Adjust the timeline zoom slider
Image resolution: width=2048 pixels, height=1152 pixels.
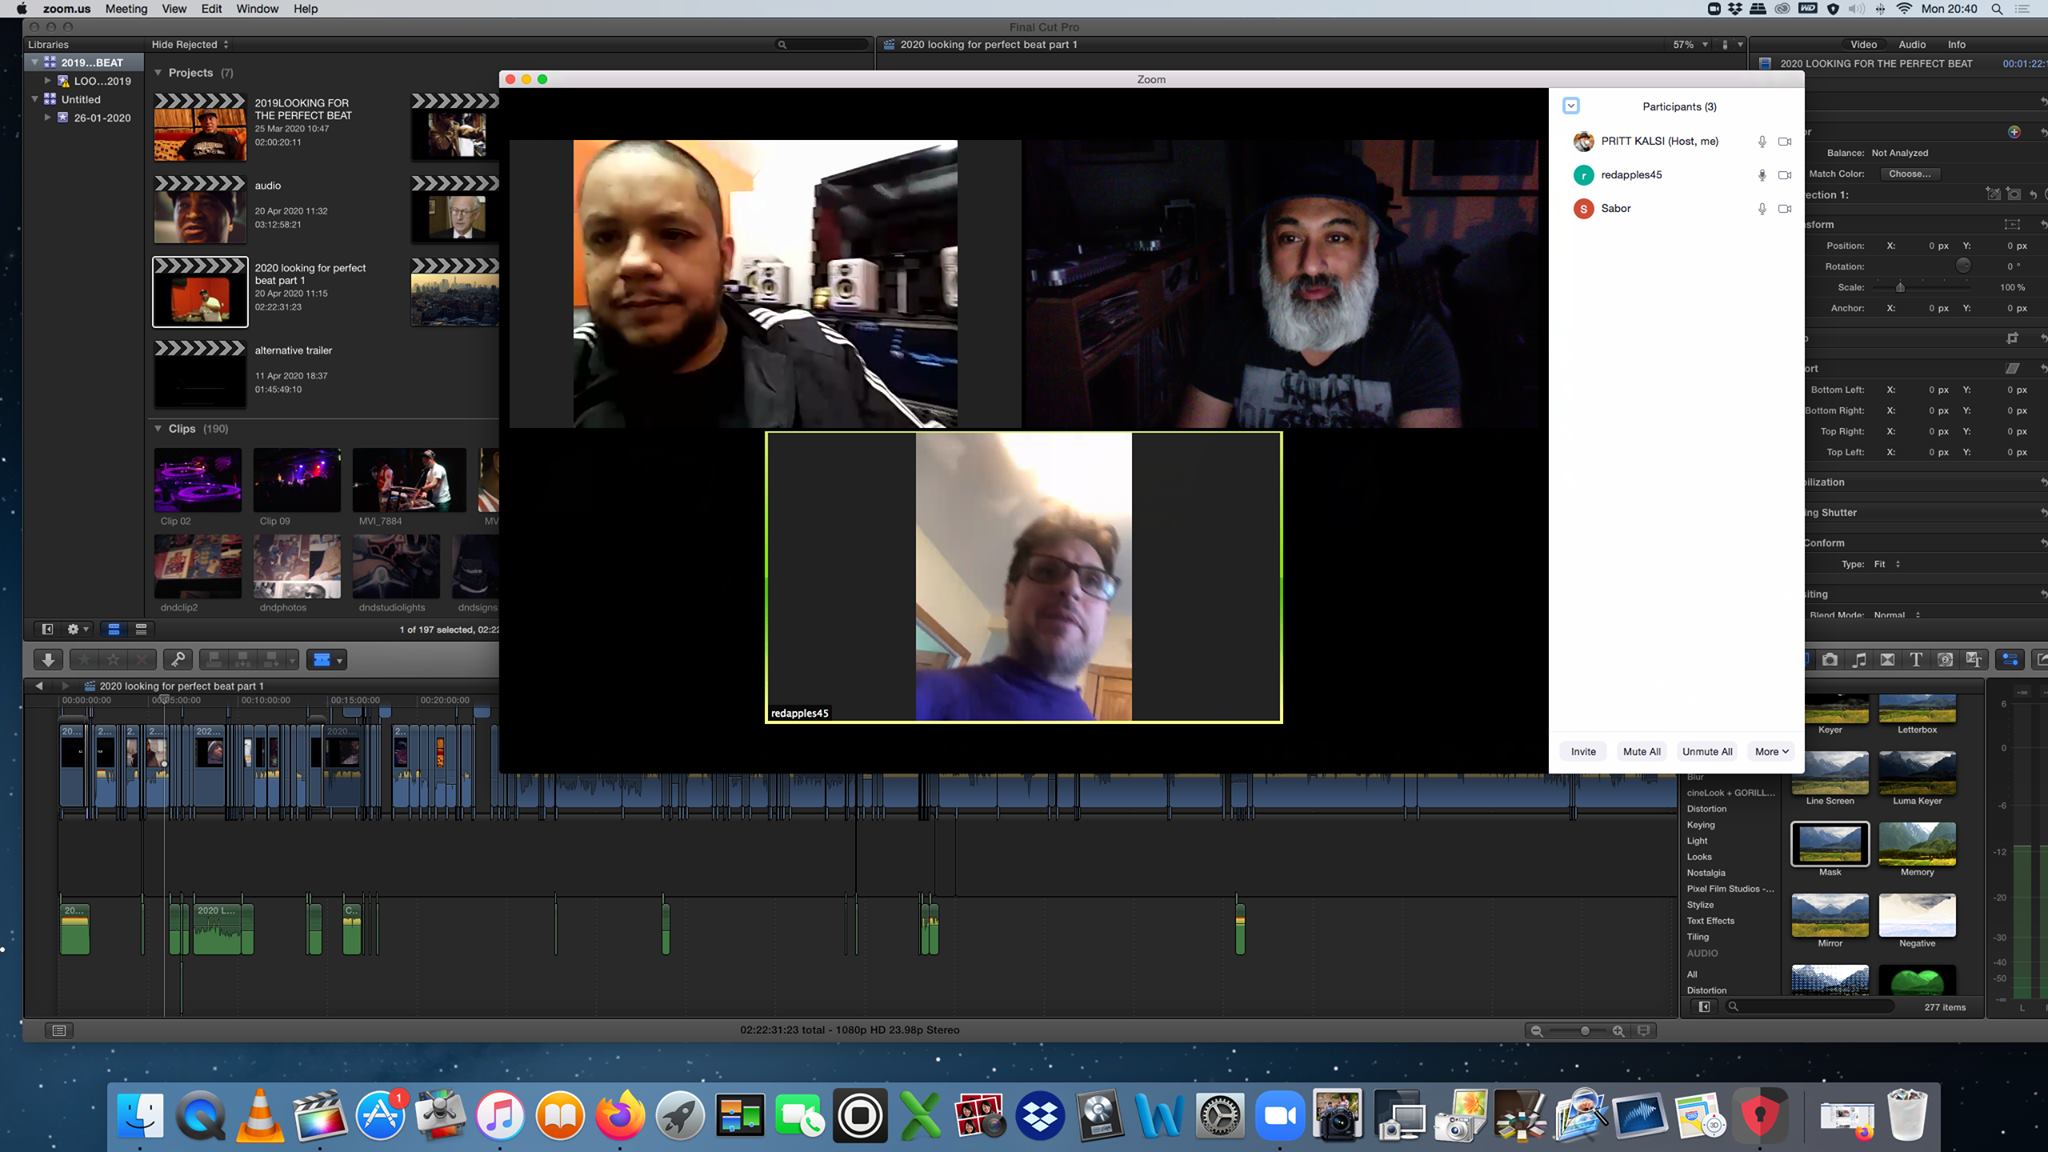[1585, 1031]
